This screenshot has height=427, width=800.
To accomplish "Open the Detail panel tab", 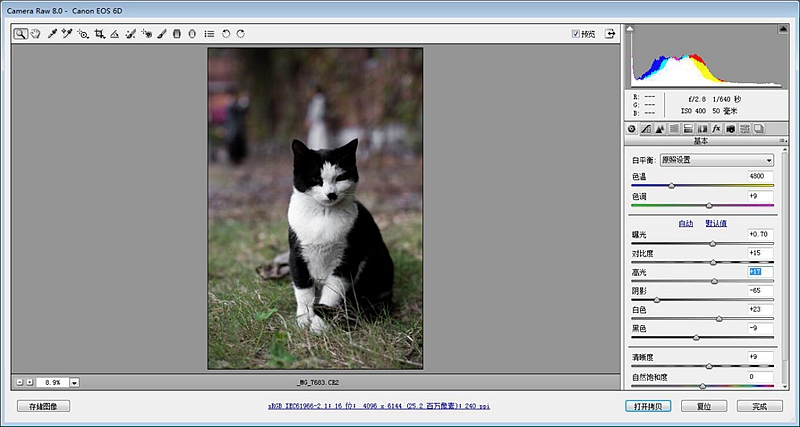I will click(660, 129).
